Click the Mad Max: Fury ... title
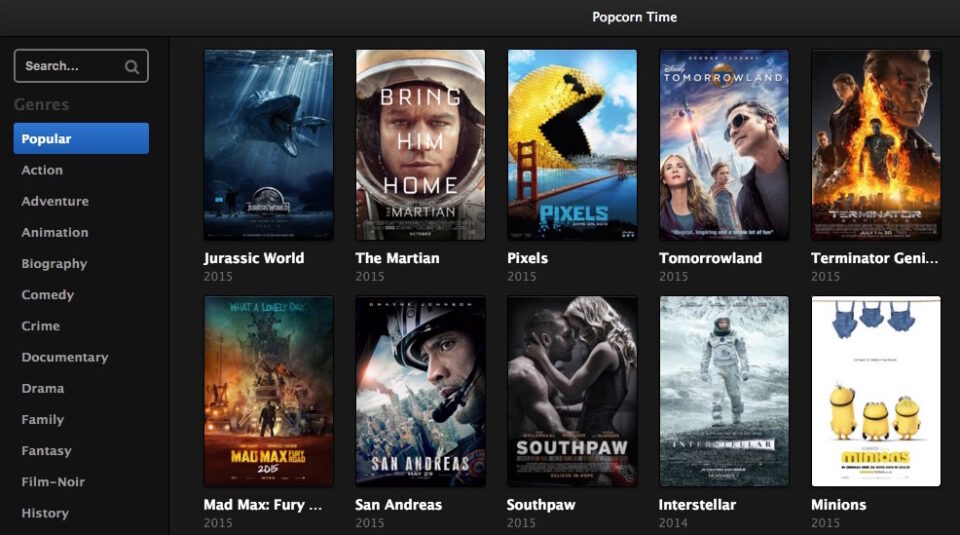The height and width of the screenshot is (535, 960). pos(263,505)
